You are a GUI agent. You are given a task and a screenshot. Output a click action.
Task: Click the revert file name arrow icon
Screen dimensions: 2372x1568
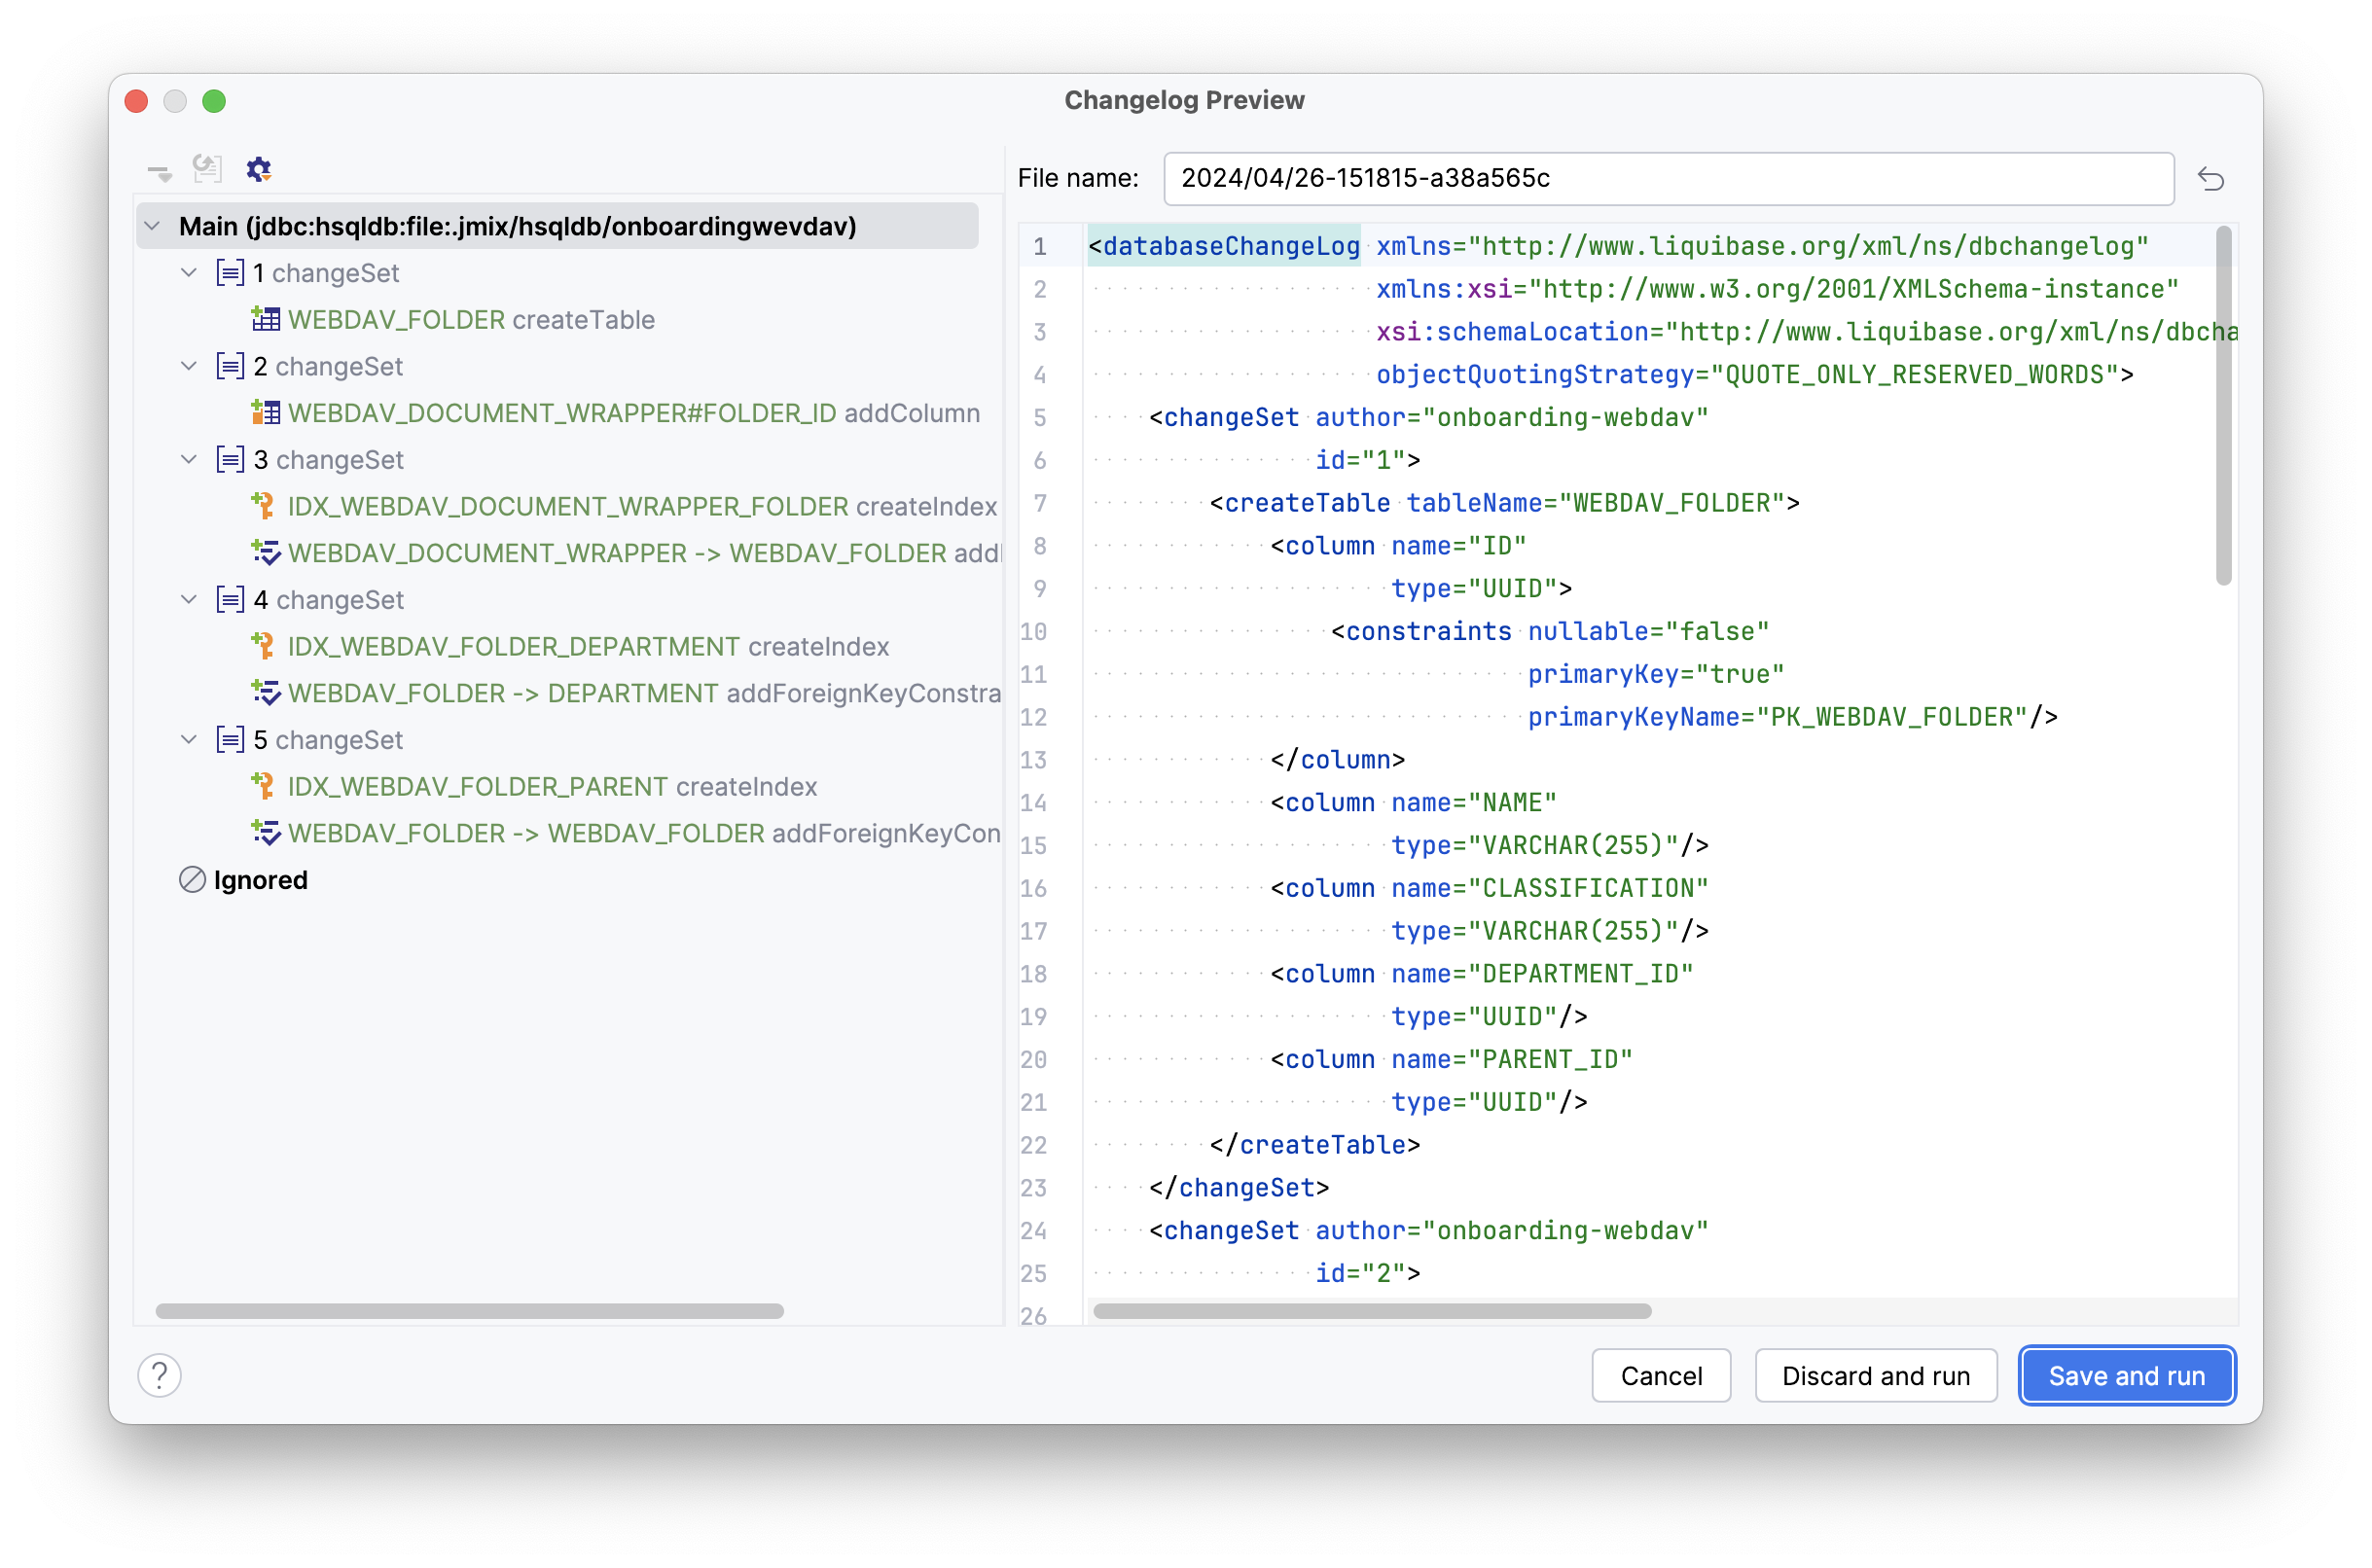(2213, 179)
